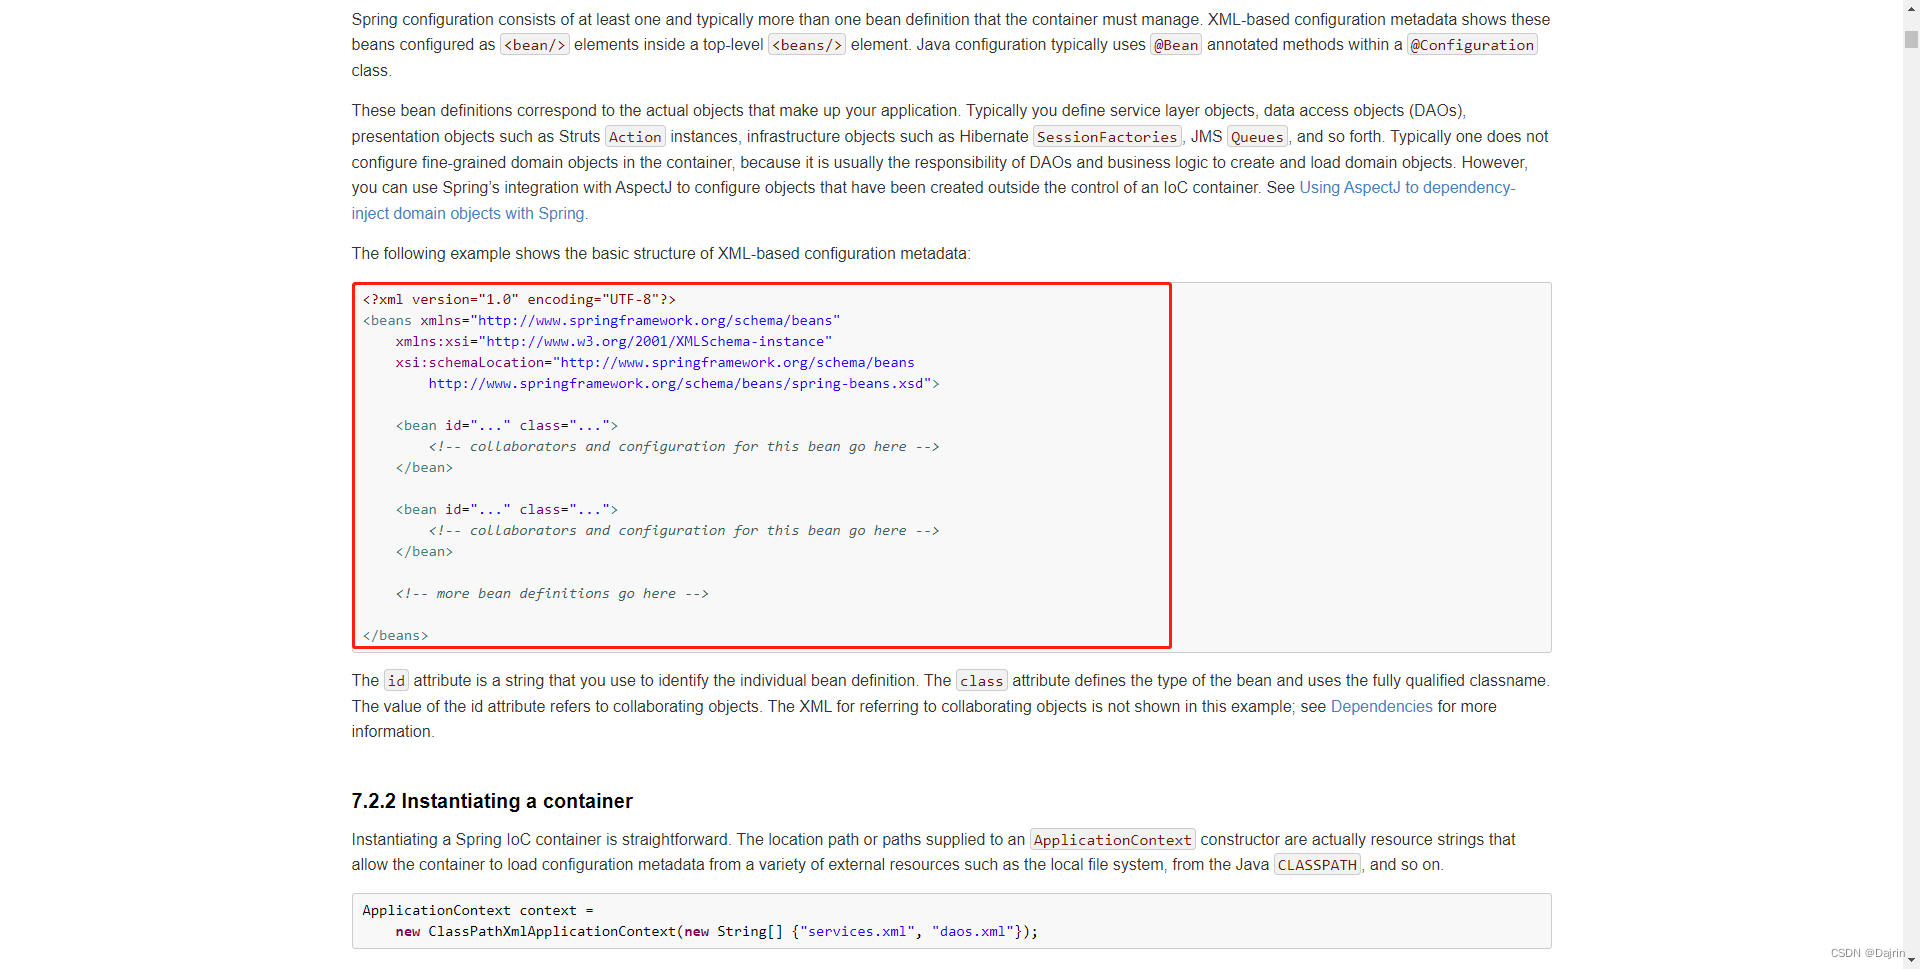The image size is (1920, 969).
Task: Click the @Bean inline code
Action: 1176,45
